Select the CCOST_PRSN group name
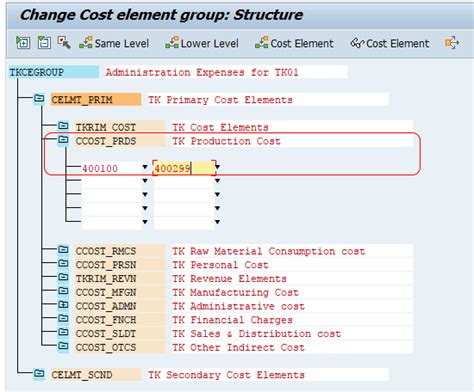This screenshot has height=392, width=474. click(120, 265)
